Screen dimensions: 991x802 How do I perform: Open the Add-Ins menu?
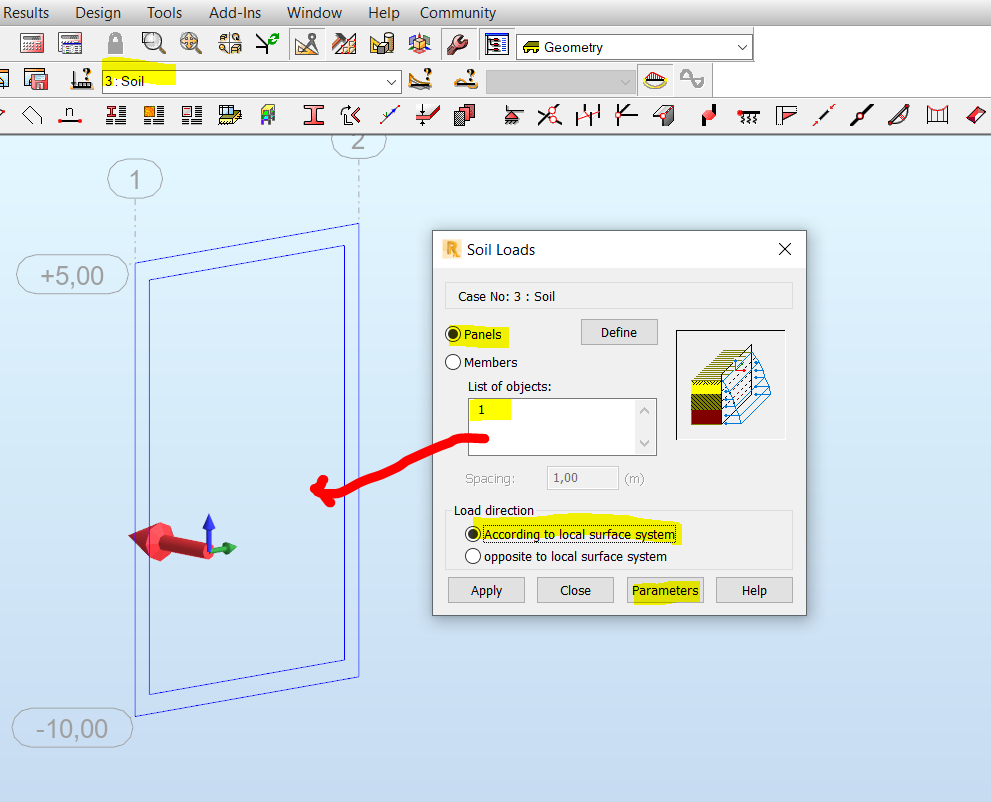click(x=234, y=12)
